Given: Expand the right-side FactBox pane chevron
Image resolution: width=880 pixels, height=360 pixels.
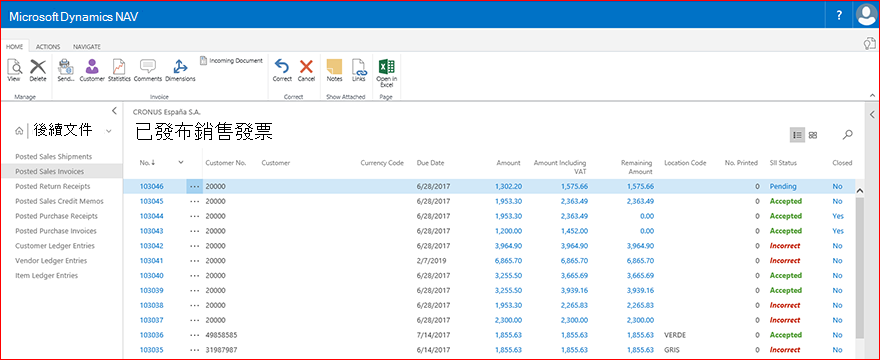Looking at the screenshot, I should point(872,115).
